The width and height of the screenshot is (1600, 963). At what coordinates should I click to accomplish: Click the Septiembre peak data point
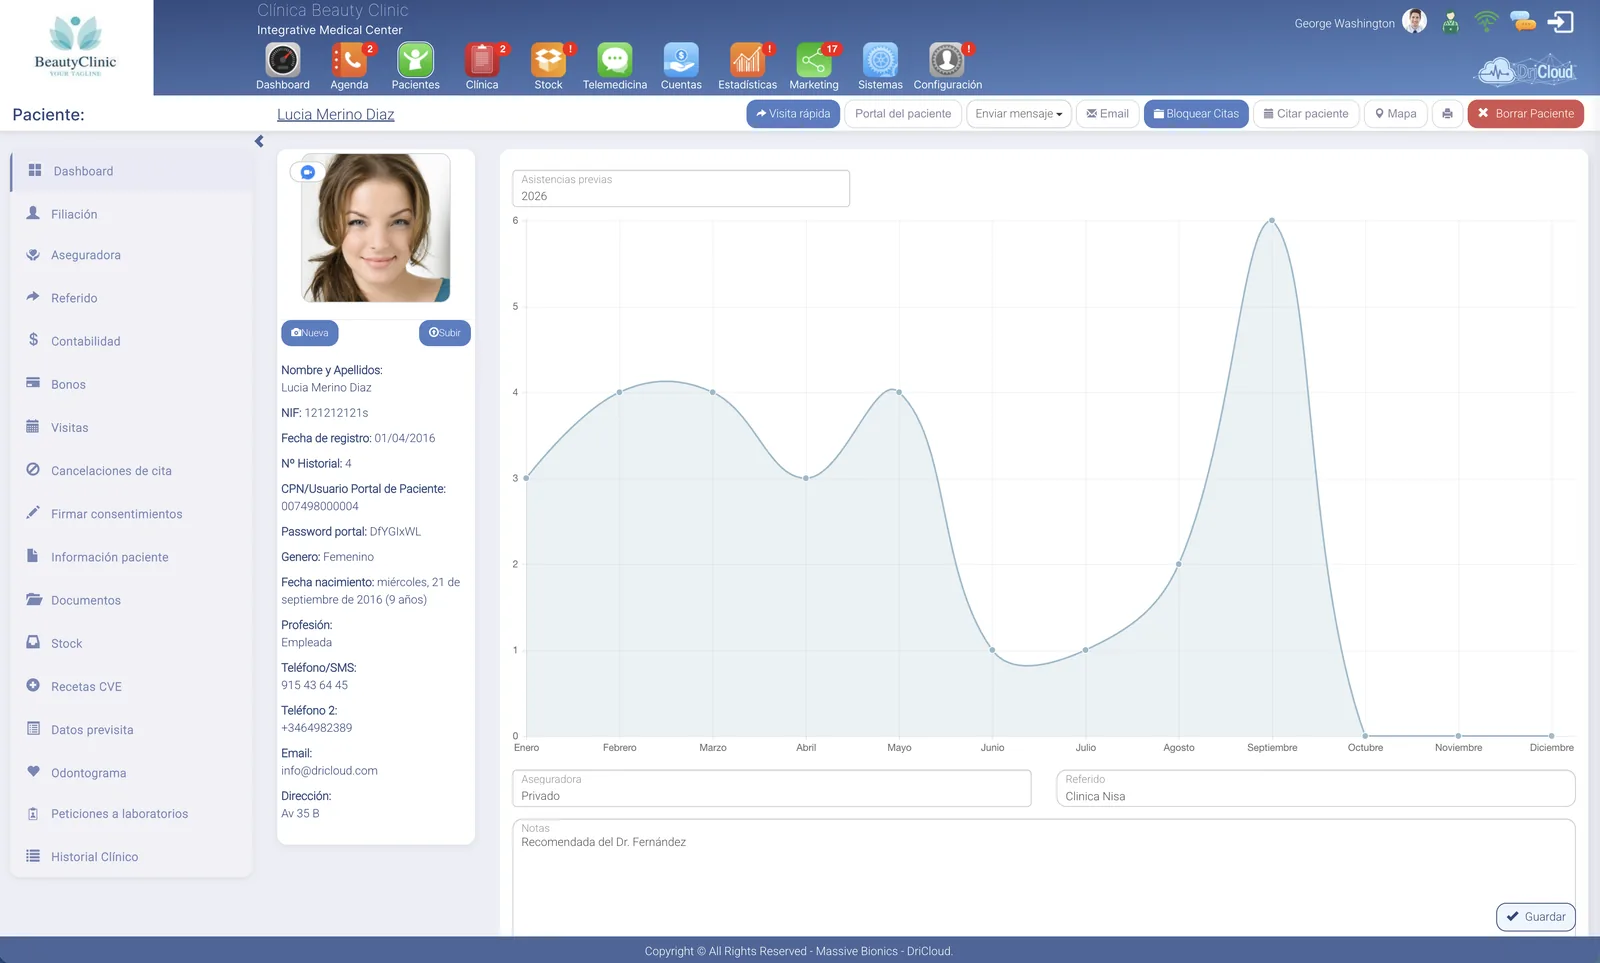click(x=1272, y=220)
